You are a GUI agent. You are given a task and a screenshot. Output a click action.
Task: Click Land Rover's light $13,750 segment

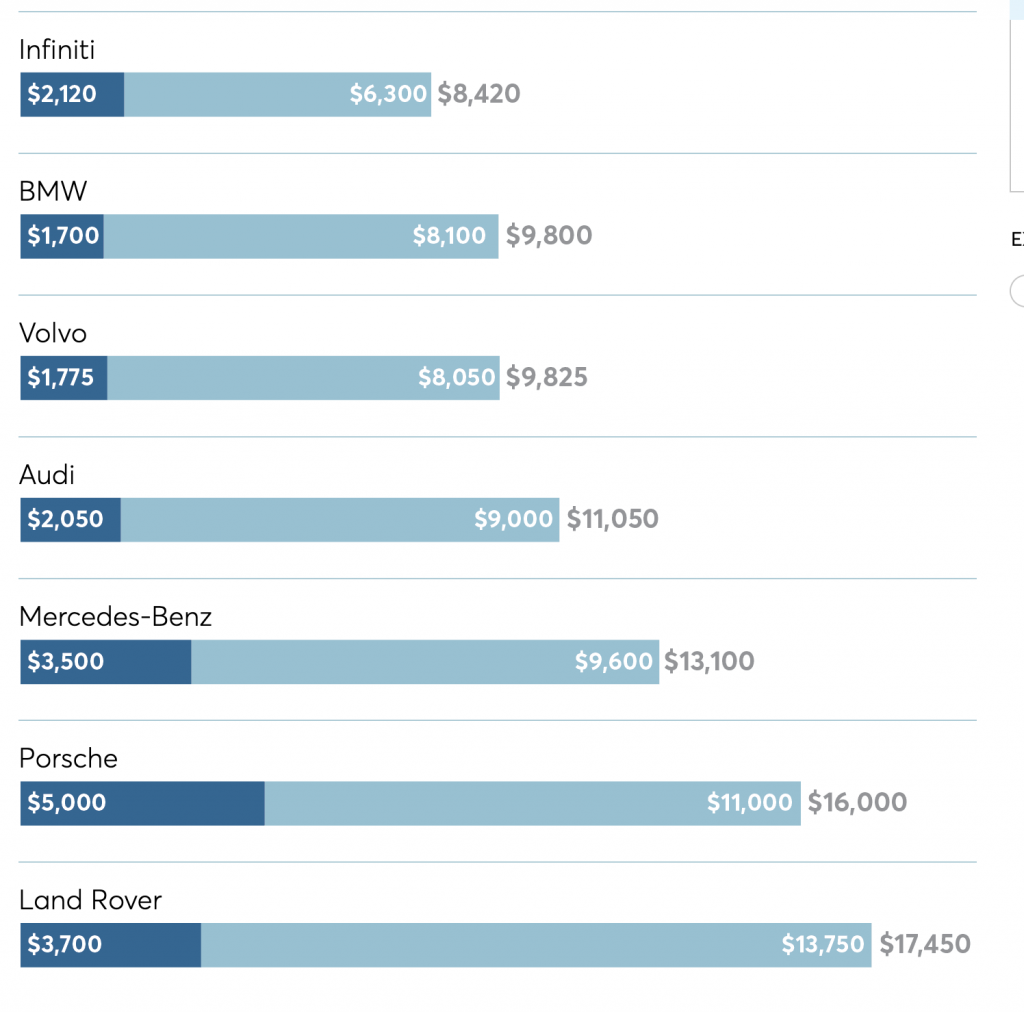pyautogui.click(x=536, y=945)
